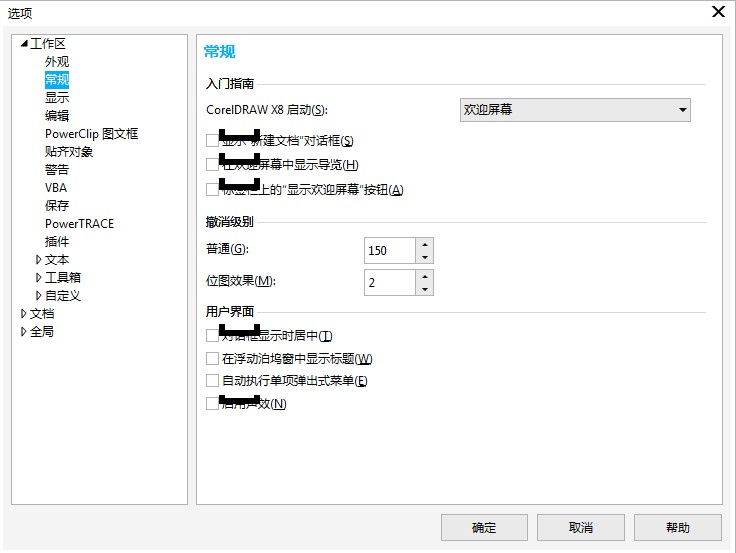The width and height of the screenshot is (736, 553).
Task: Expand the 文档 tree node
Action: coord(23,313)
